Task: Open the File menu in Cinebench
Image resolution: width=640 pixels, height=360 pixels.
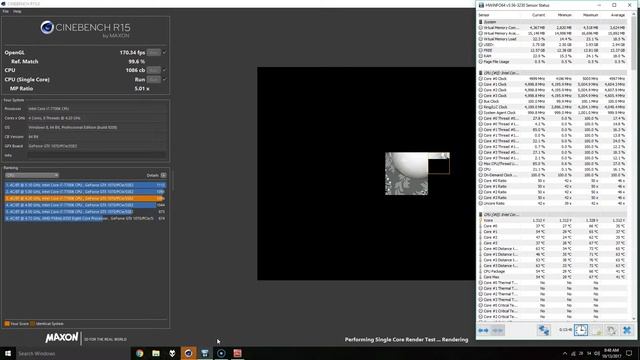Action: click(5, 11)
